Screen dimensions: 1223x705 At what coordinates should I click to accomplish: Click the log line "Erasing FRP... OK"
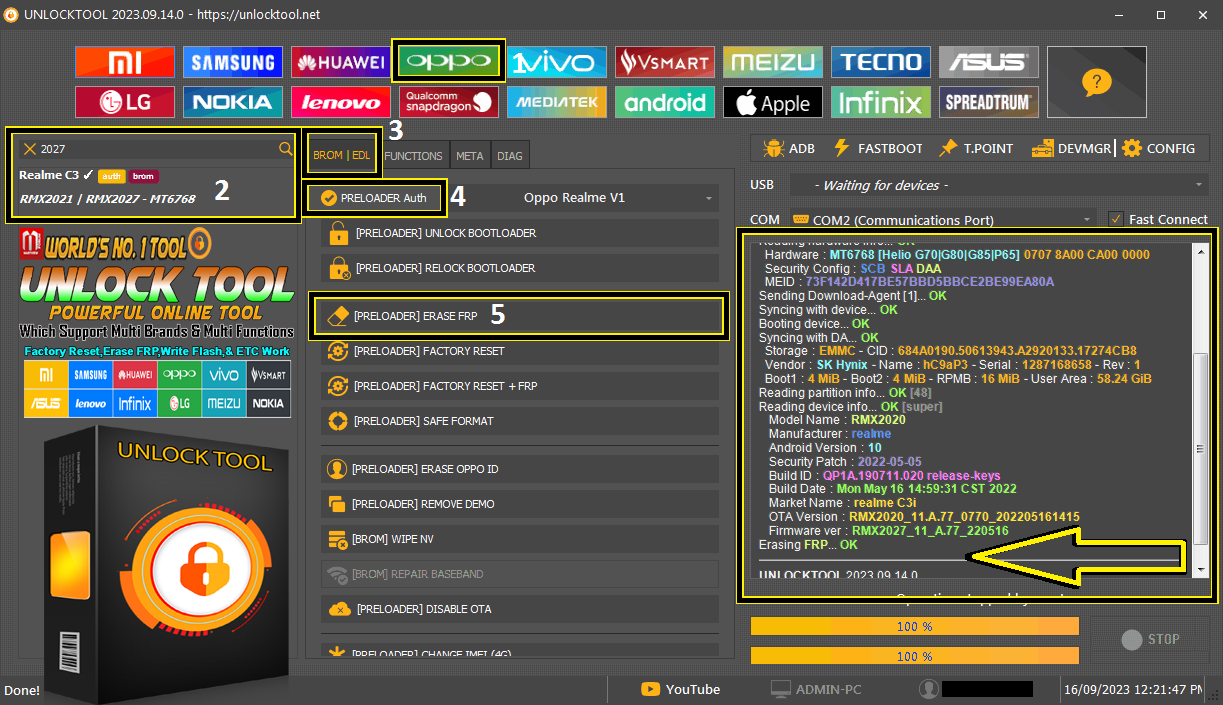click(808, 545)
